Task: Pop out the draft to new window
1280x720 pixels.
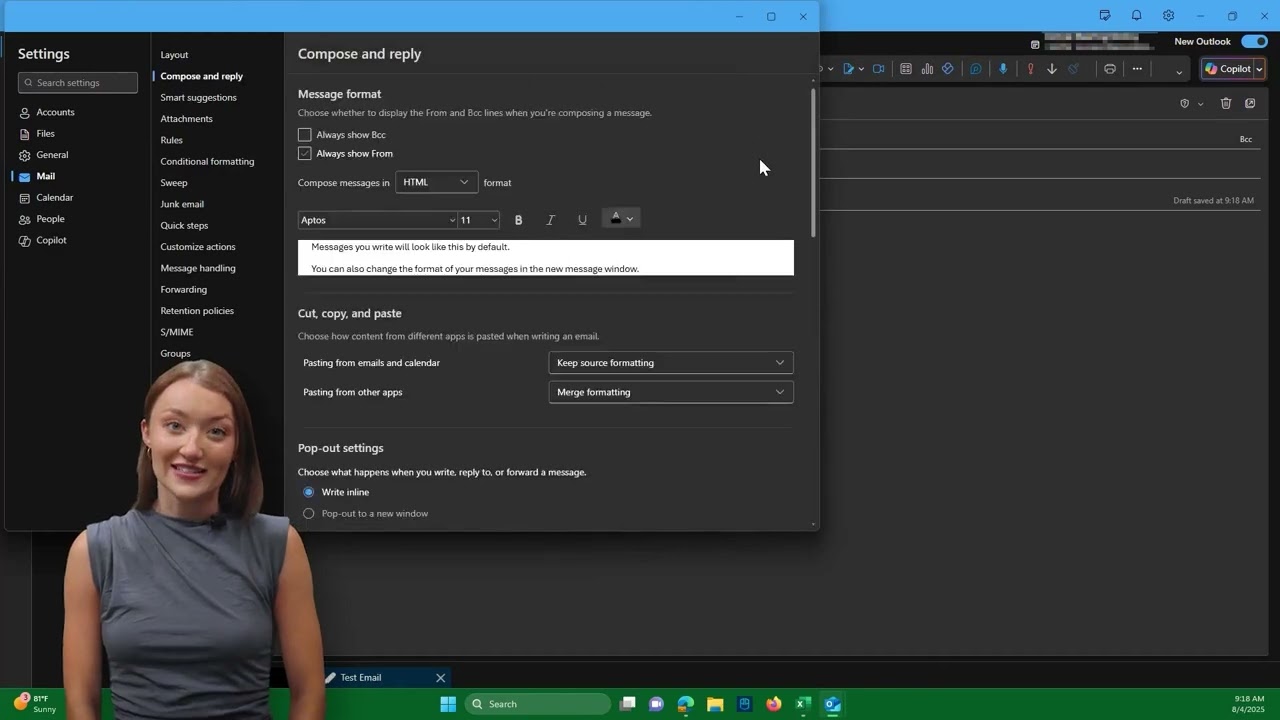Action: coord(1250,103)
